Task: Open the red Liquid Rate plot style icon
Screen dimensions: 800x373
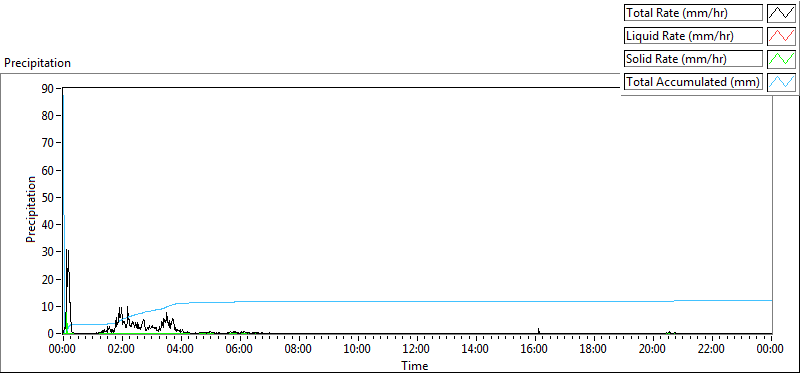Action: [x=782, y=36]
